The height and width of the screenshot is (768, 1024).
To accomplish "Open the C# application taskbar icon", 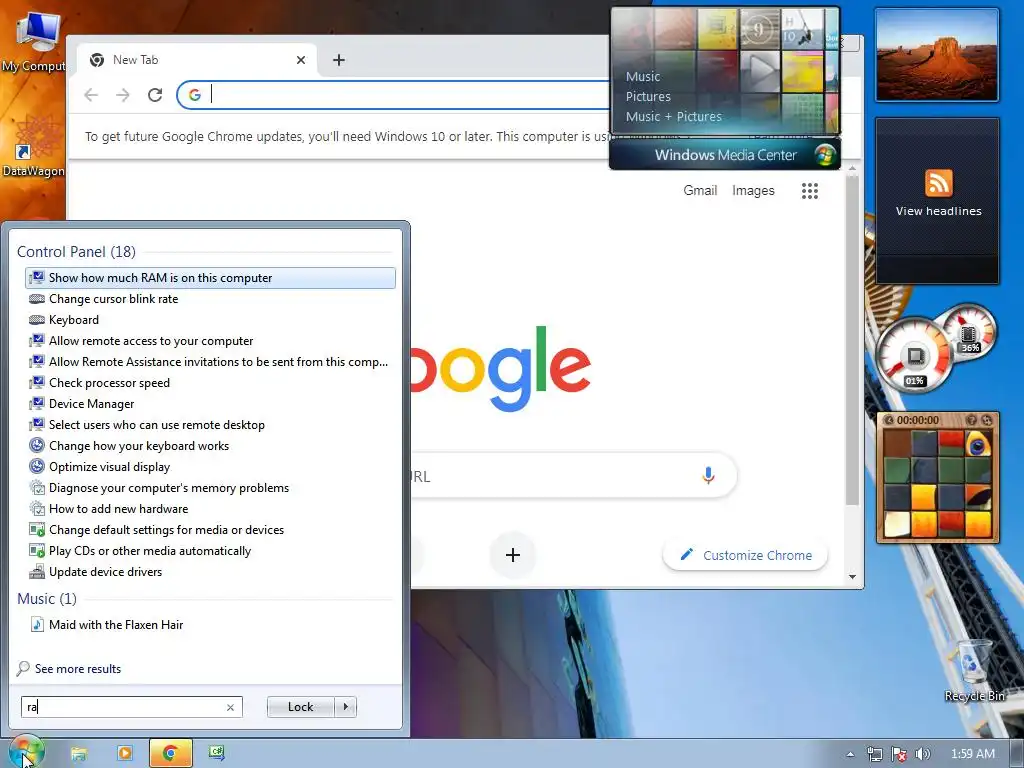I will 217,754.
